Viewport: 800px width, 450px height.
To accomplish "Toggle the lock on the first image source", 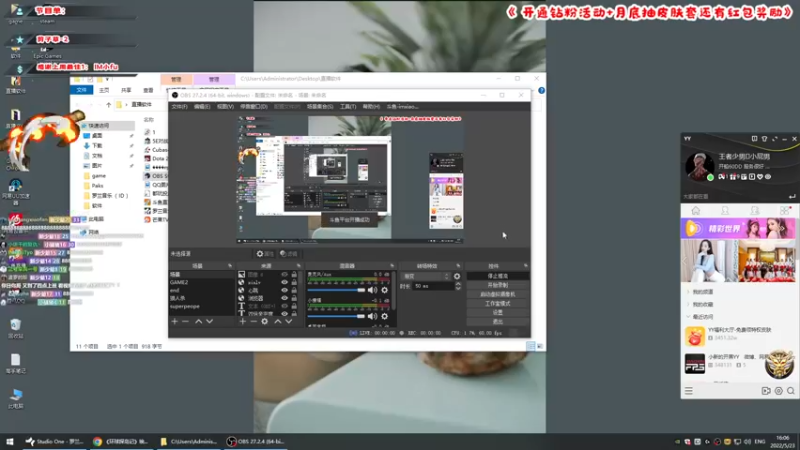I will (294, 274).
